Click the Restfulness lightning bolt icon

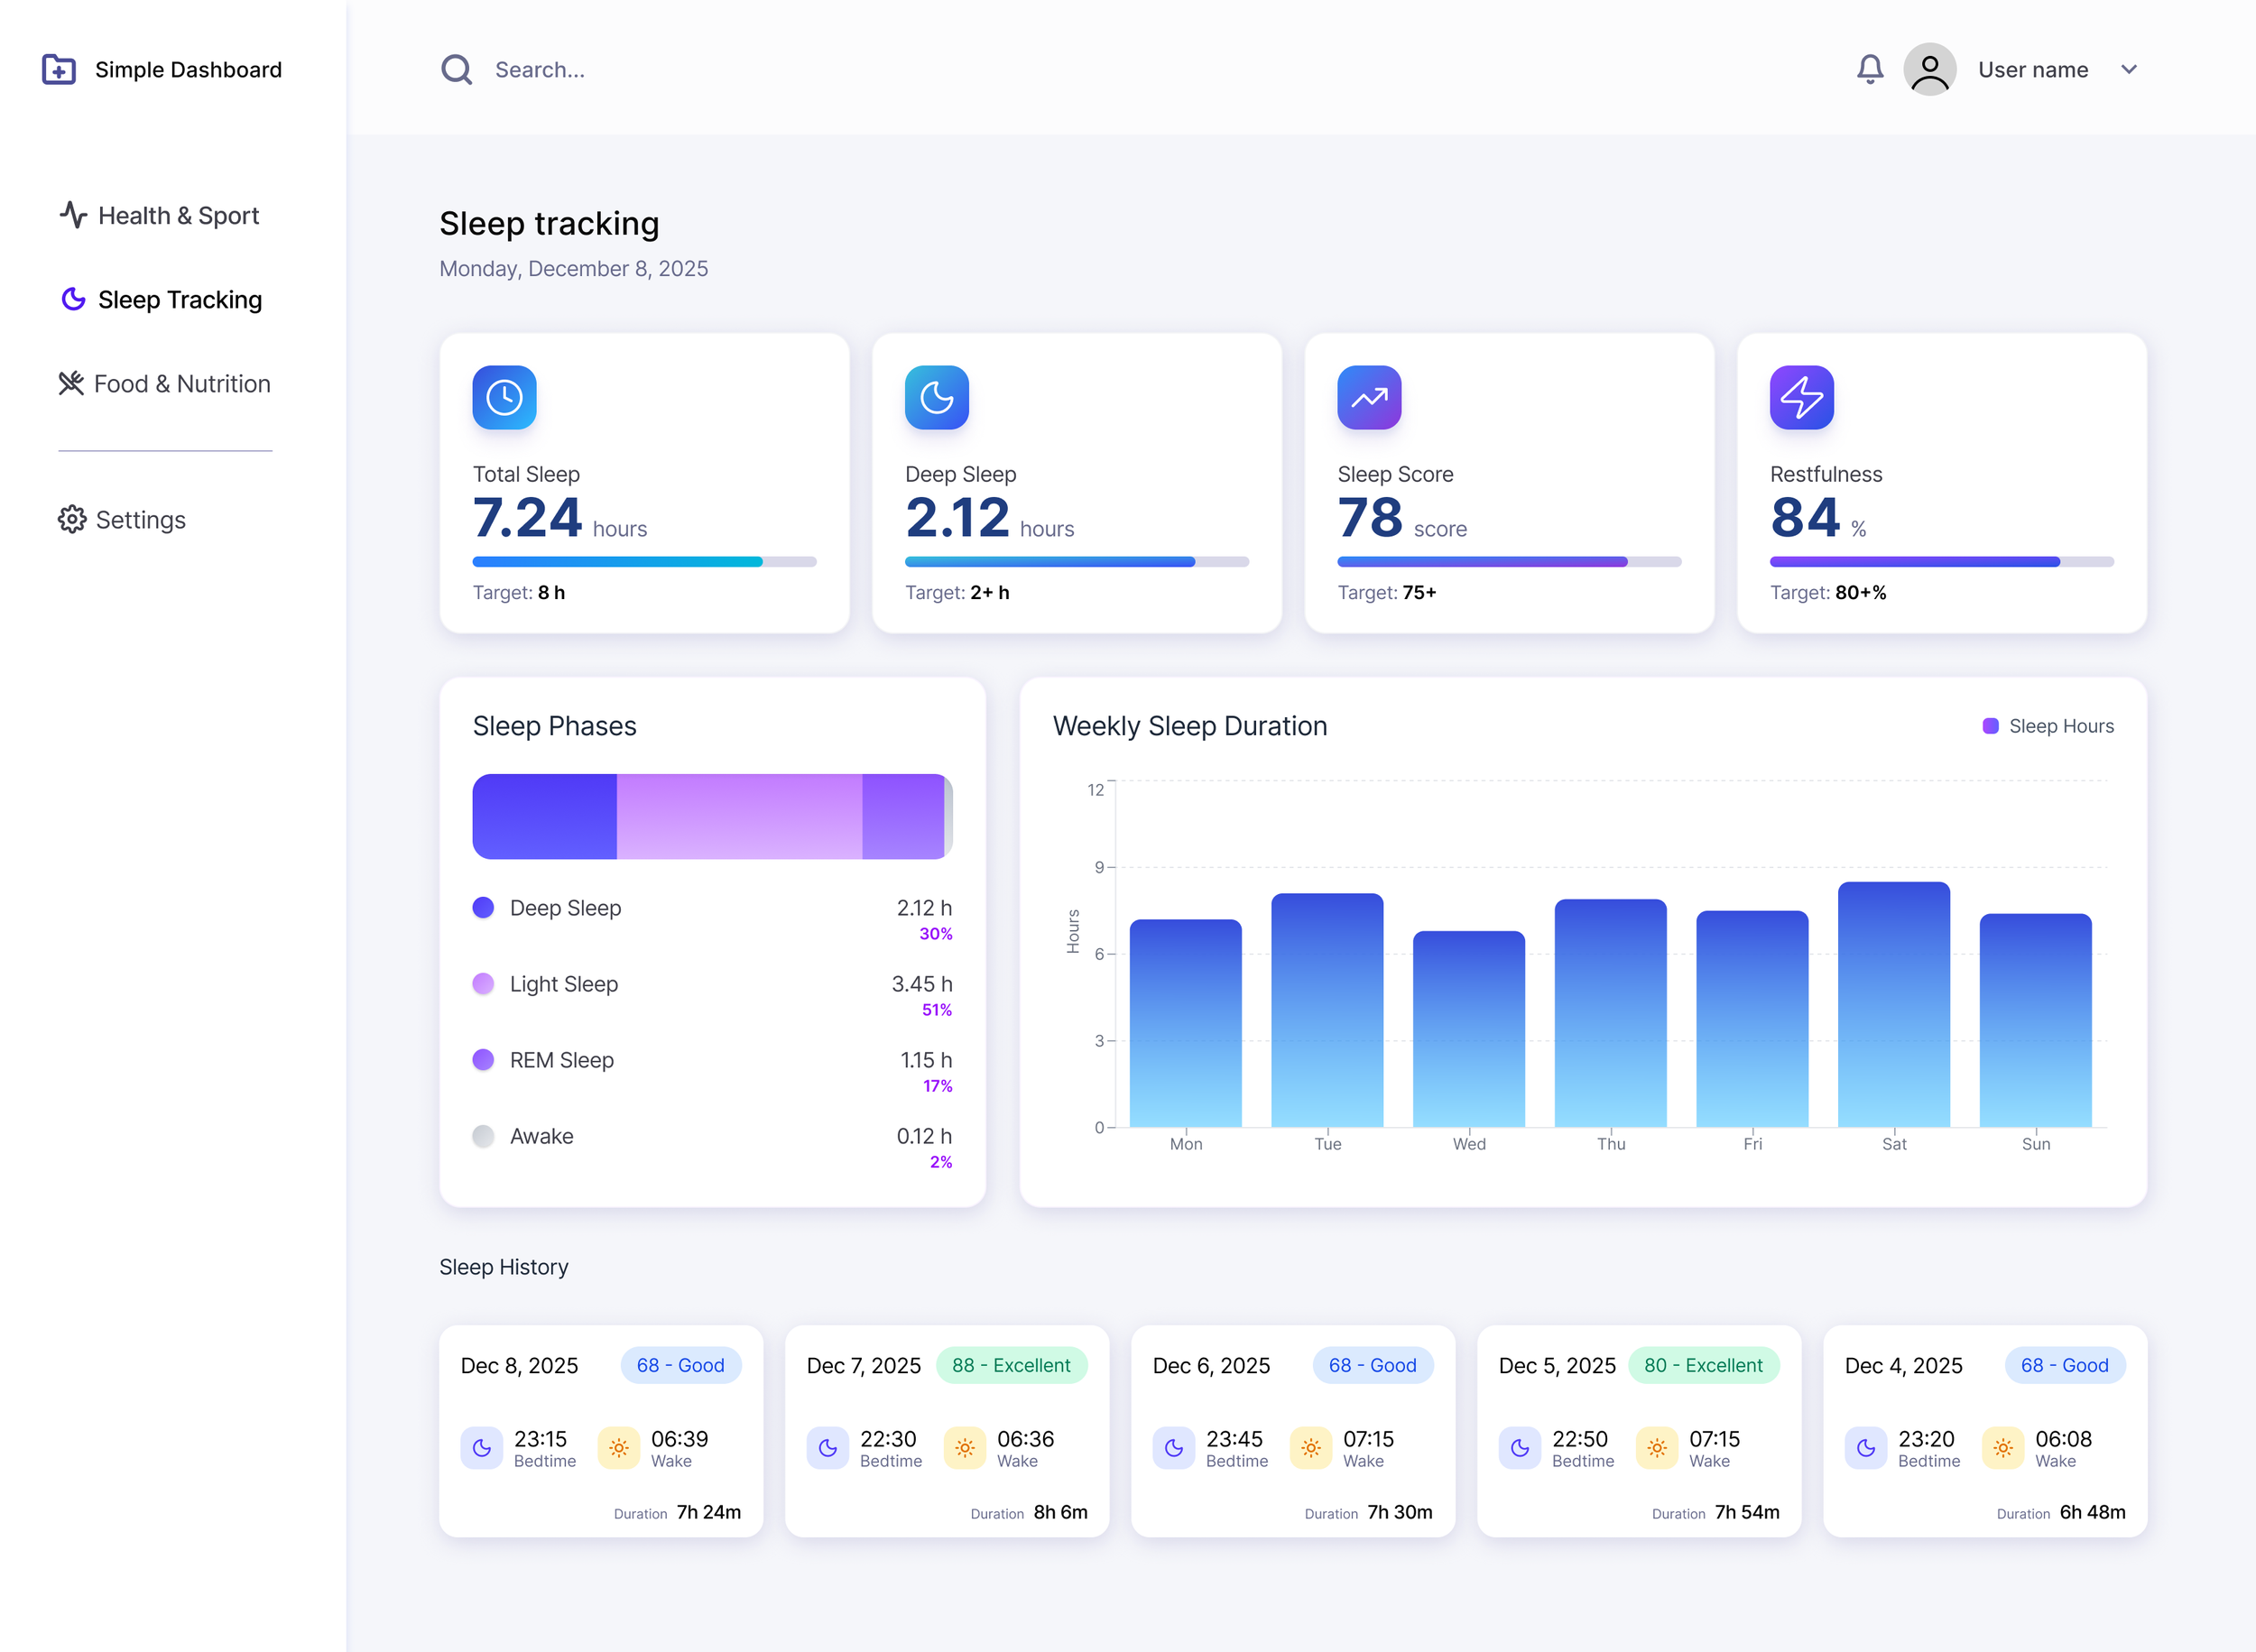pos(1801,397)
